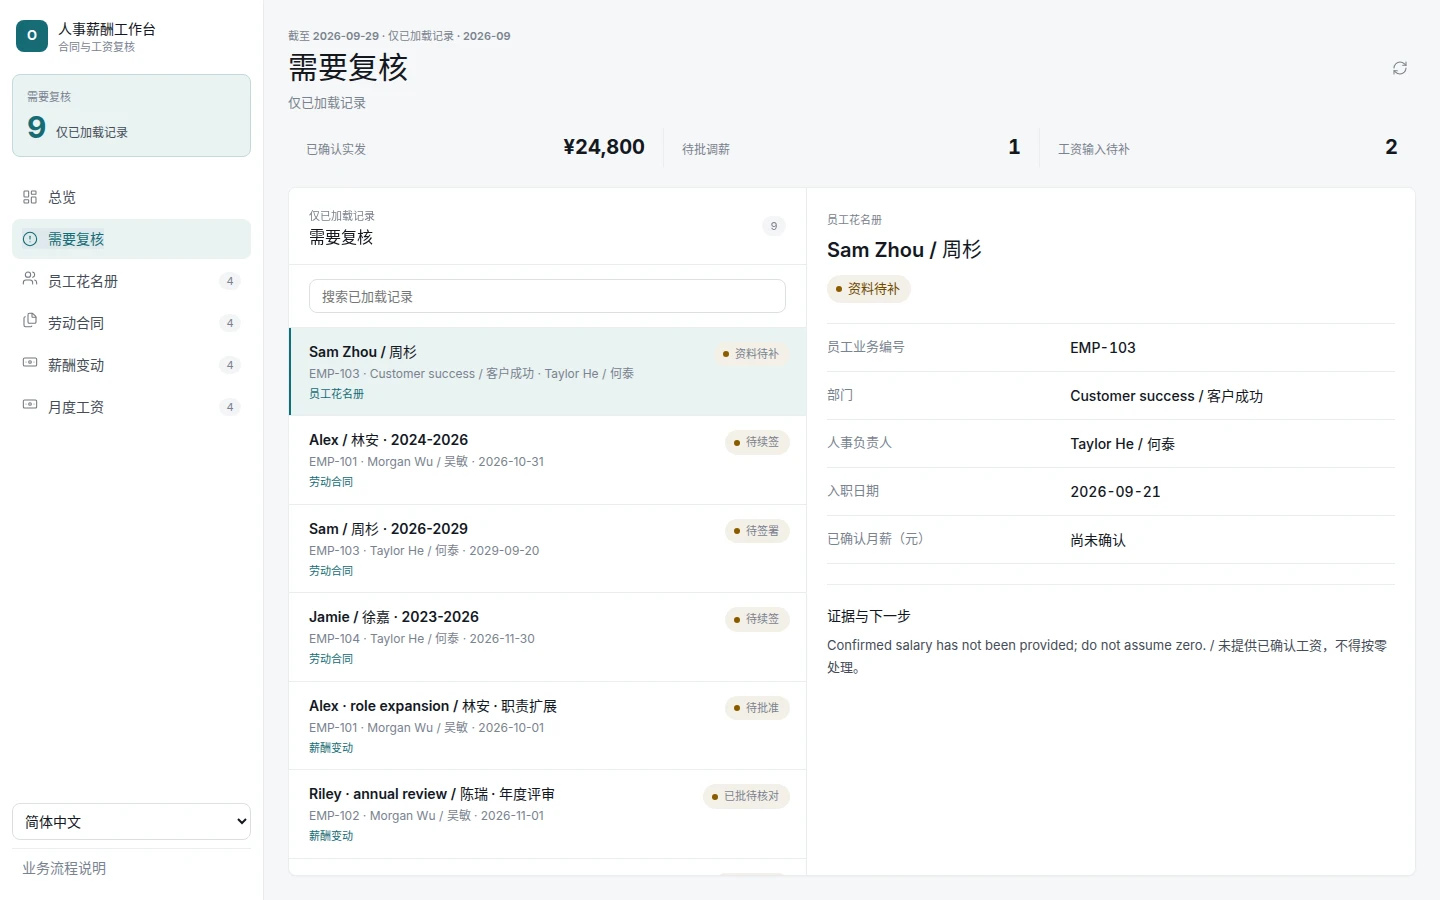Select 需要复核 in the sidebar menu
Screen dimensions: 1440x900
point(131,239)
